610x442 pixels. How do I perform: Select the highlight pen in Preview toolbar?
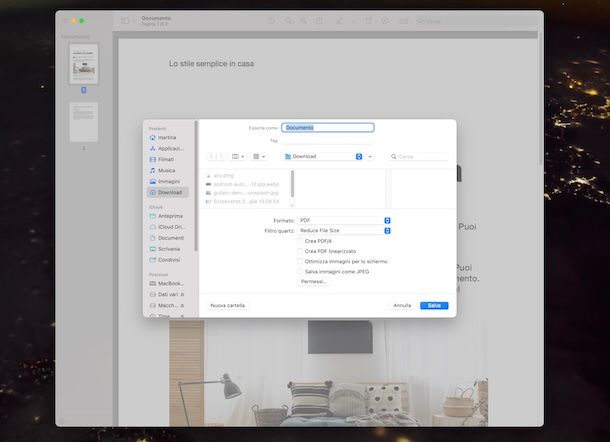pyautogui.click(x=340, y=21)
